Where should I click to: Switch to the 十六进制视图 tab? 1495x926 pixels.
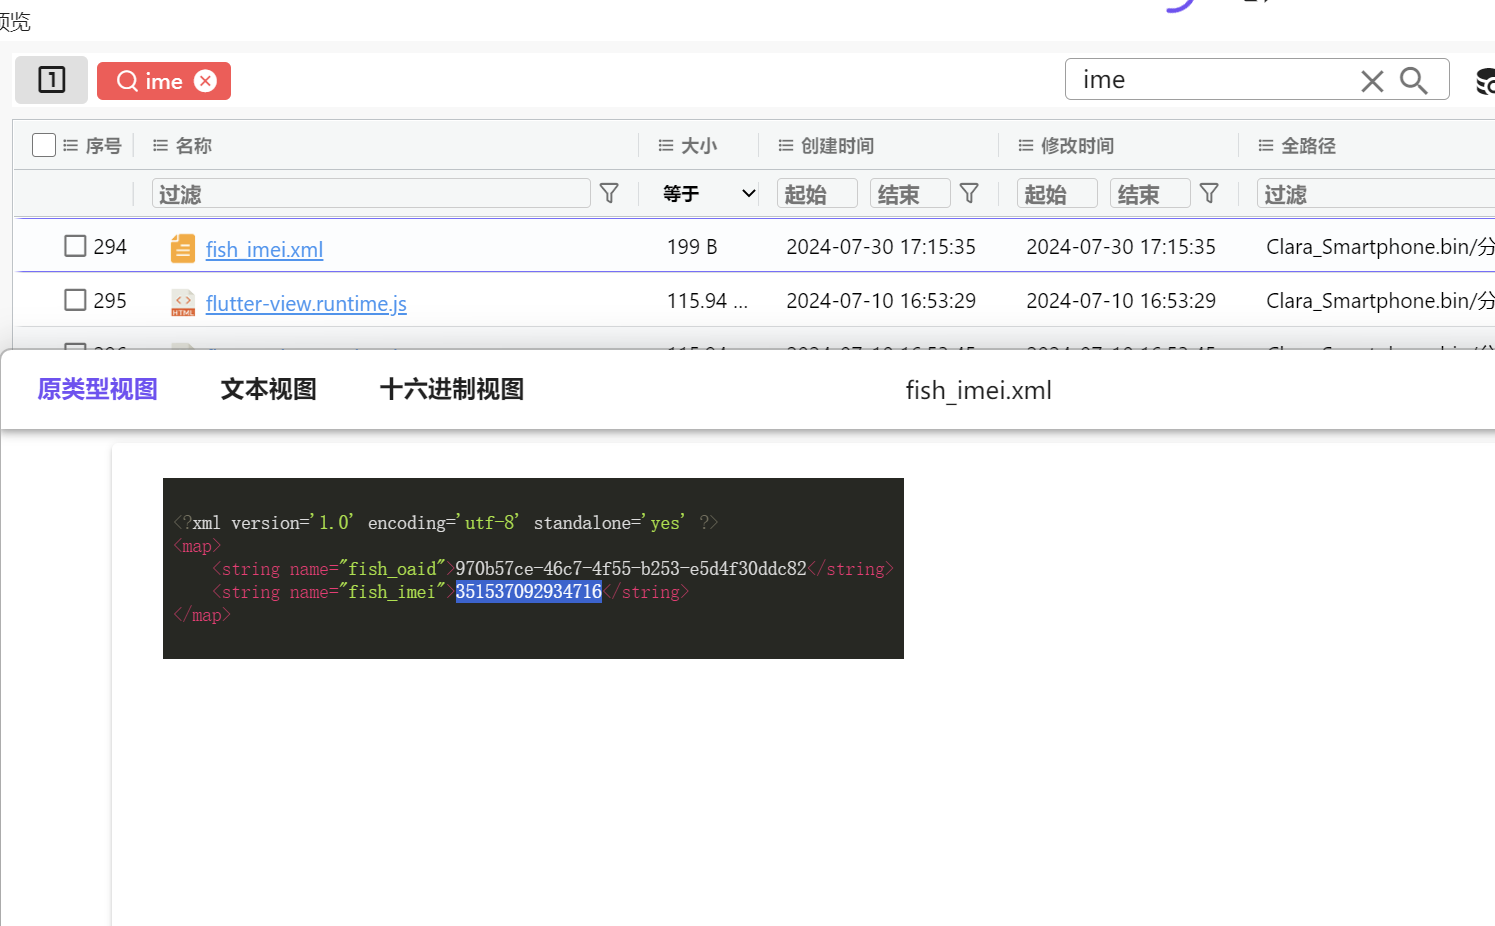451,389
